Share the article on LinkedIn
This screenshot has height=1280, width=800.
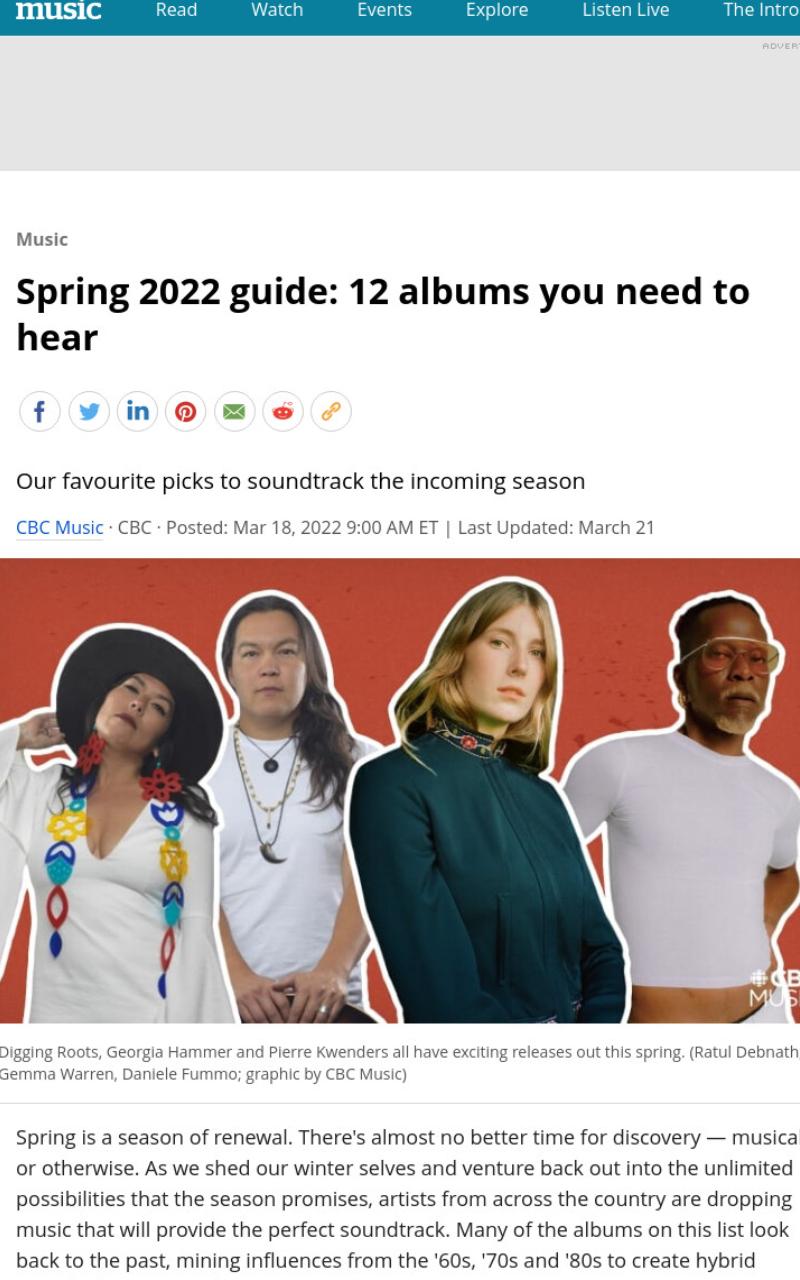point(137,411)
